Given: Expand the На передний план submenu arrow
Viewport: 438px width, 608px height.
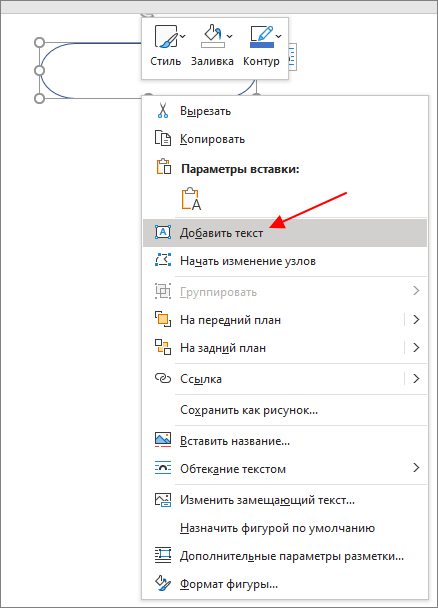Looking at the screenshot, I should pyautogui.click(x=416, y=320).
